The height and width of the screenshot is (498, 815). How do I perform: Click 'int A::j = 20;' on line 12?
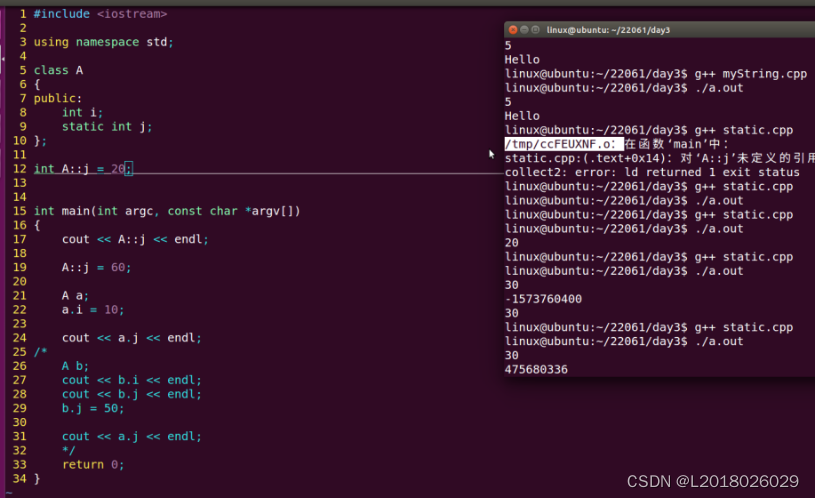tap(83, 169)
